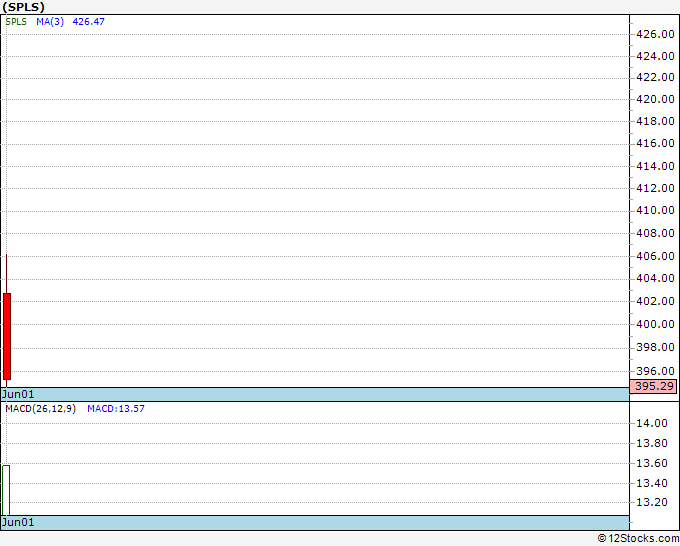
Task: Click the MACD(26,12,9) indicator label
Action: pyautogui.click(x=41, y=409)
